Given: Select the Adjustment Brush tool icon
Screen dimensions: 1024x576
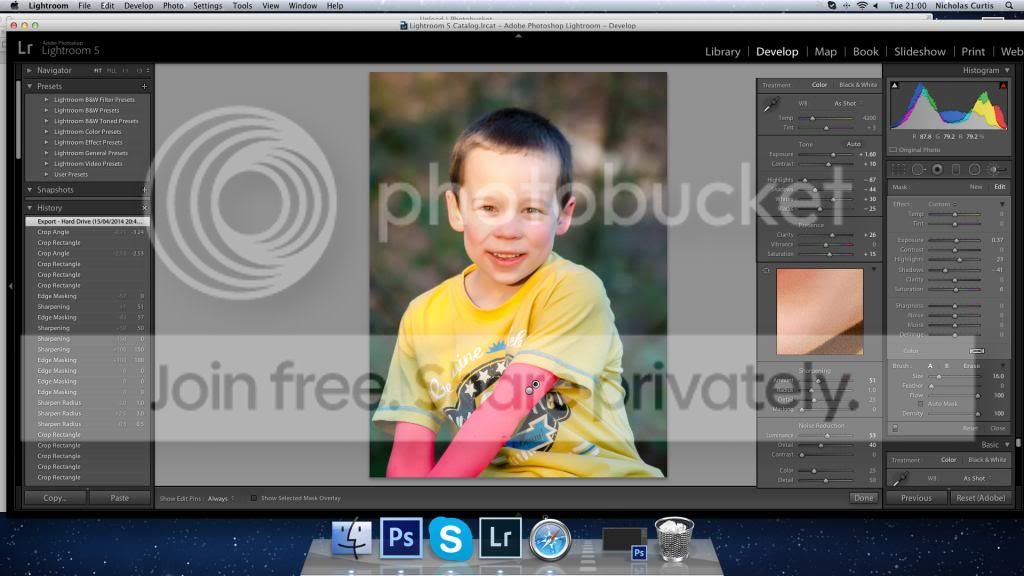Looking at the screenshot, I should tap(996, 170).
